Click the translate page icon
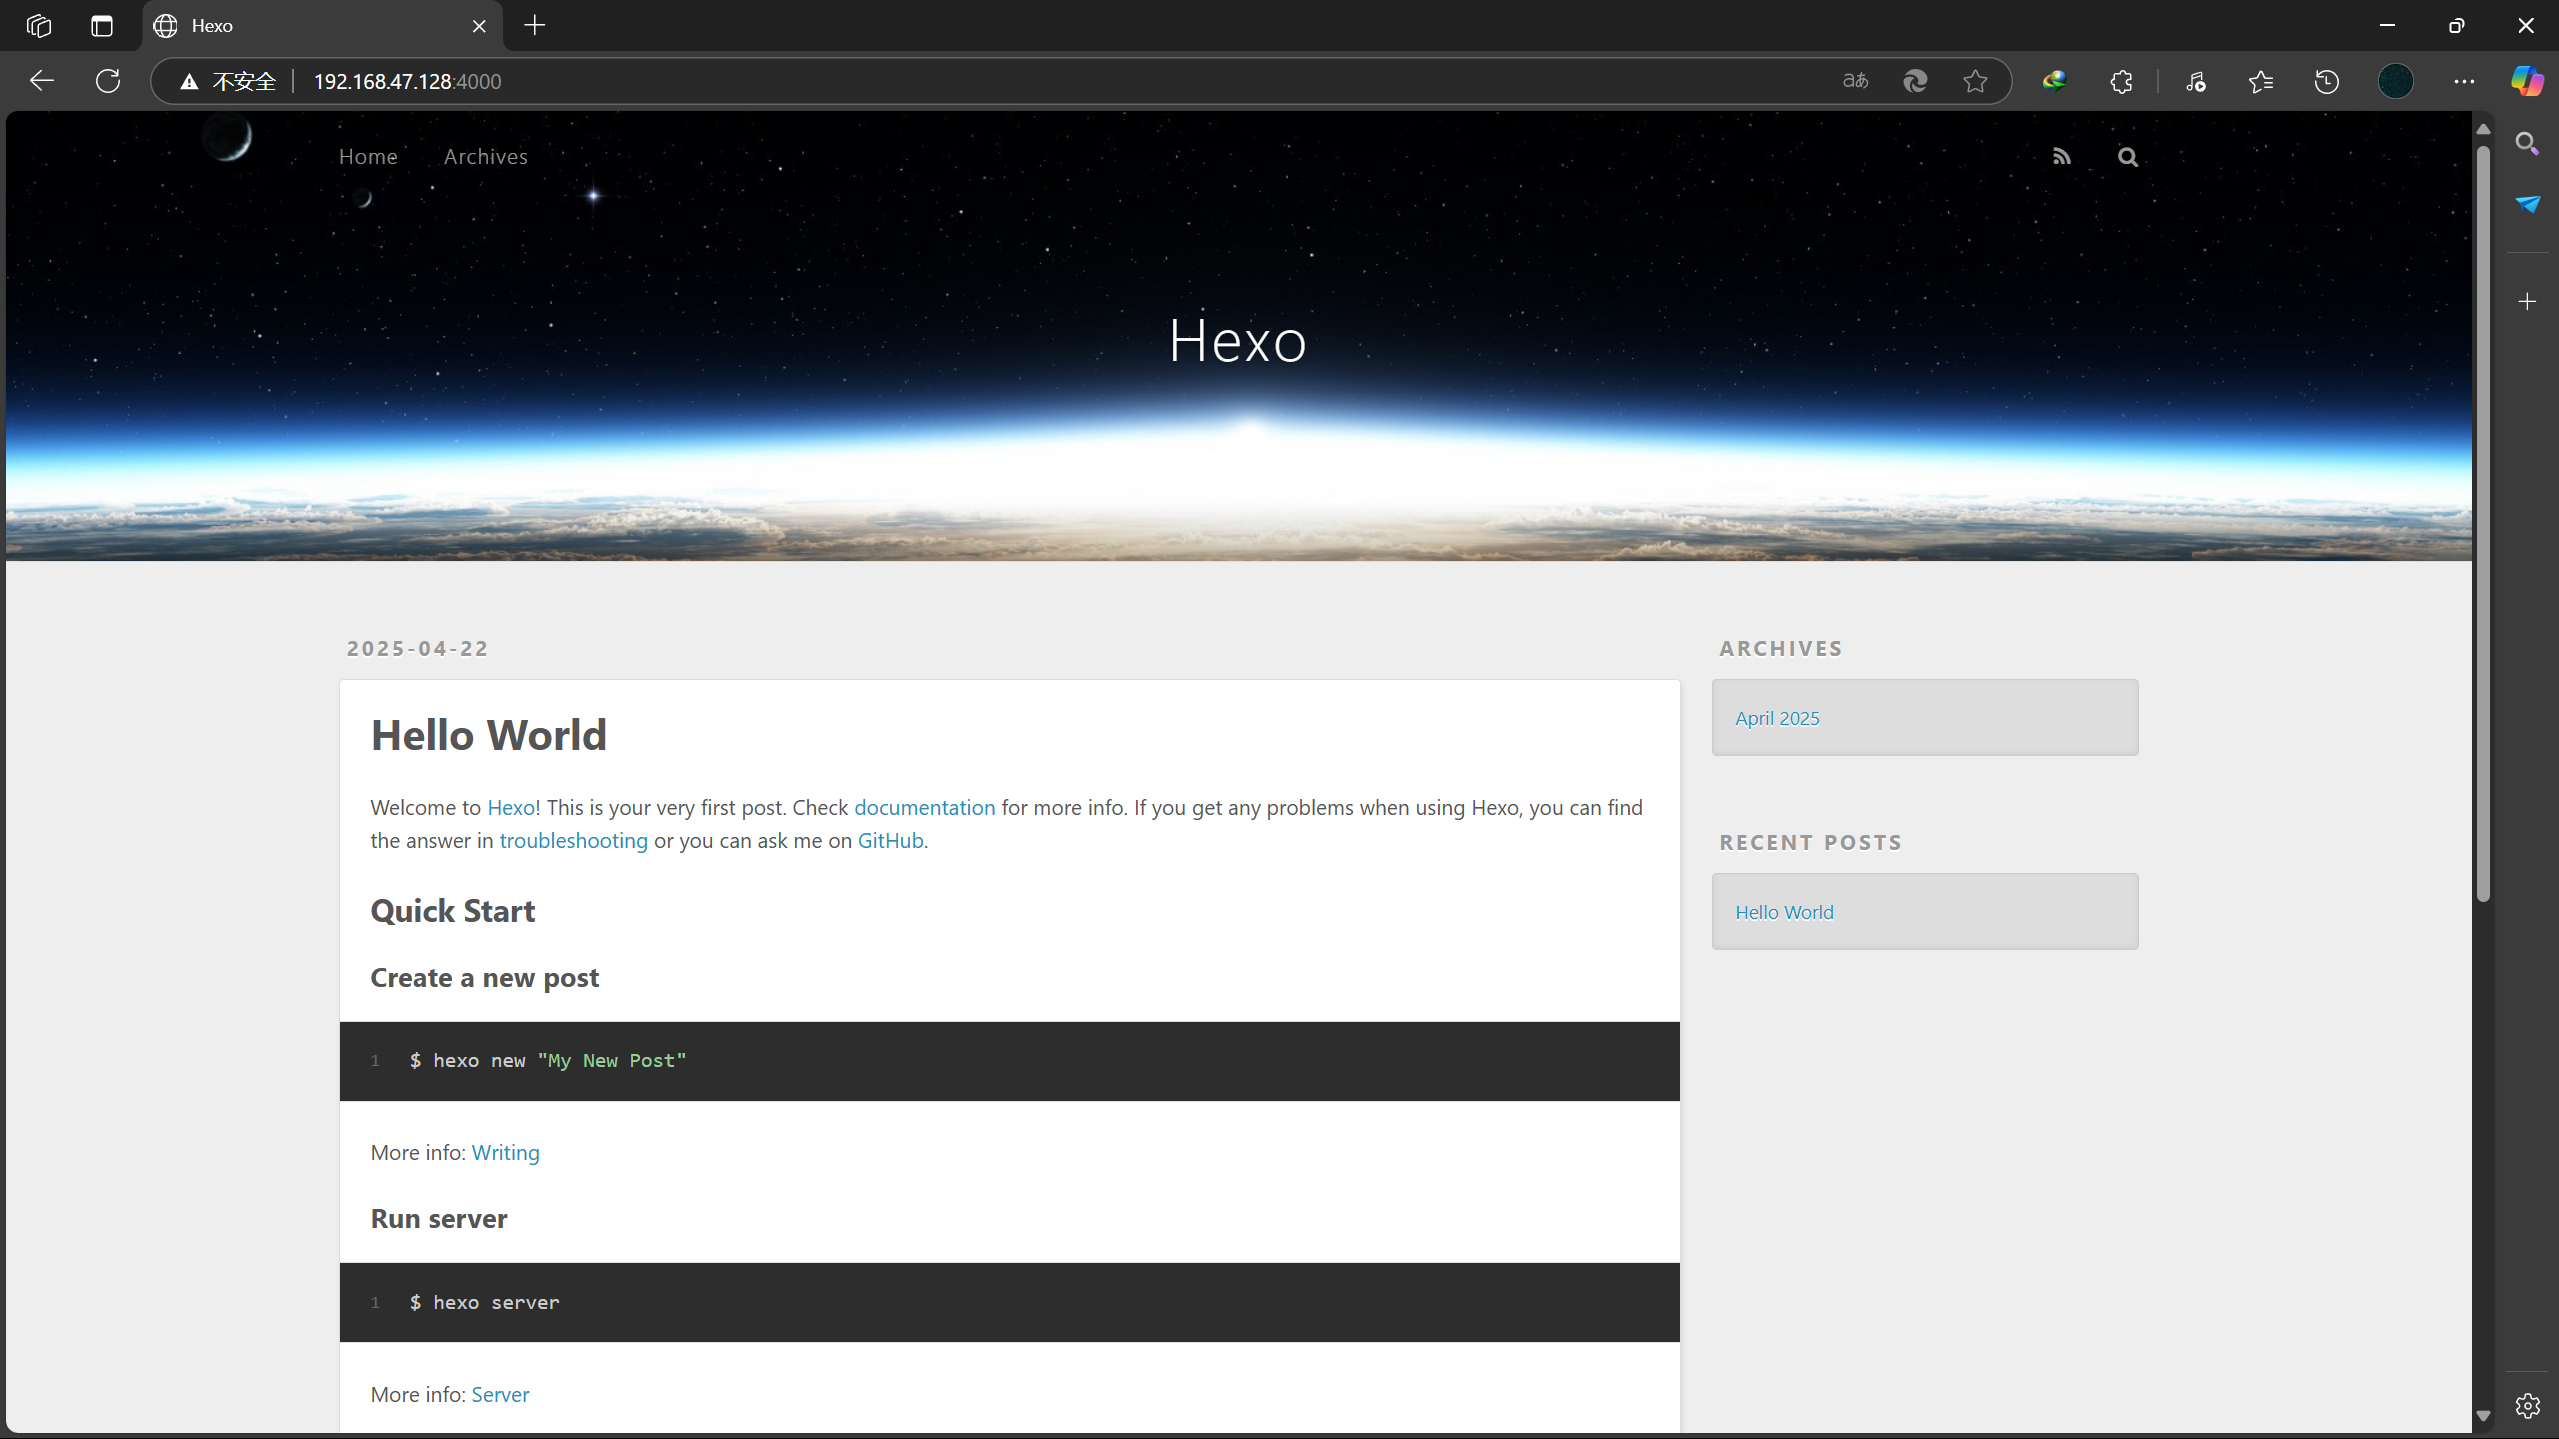2559x1439 pixels. click(x=1855, y=81)
